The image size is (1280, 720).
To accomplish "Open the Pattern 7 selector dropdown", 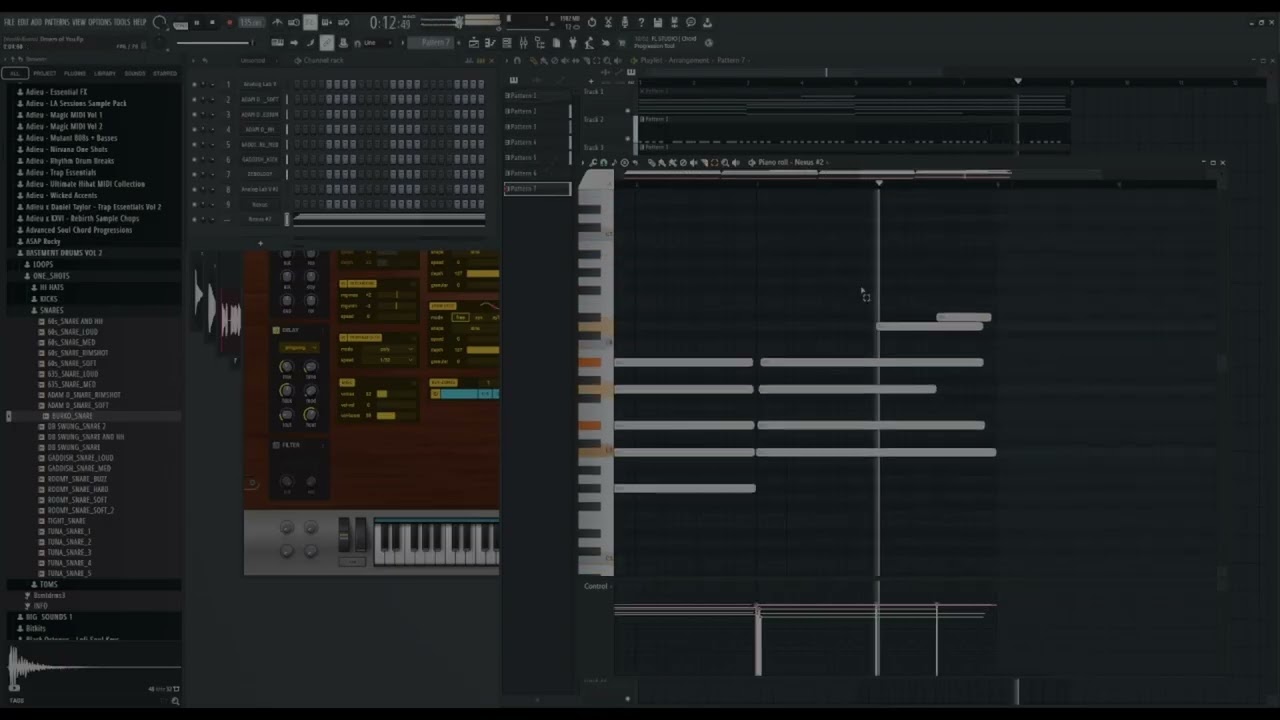I will (432, 43).
